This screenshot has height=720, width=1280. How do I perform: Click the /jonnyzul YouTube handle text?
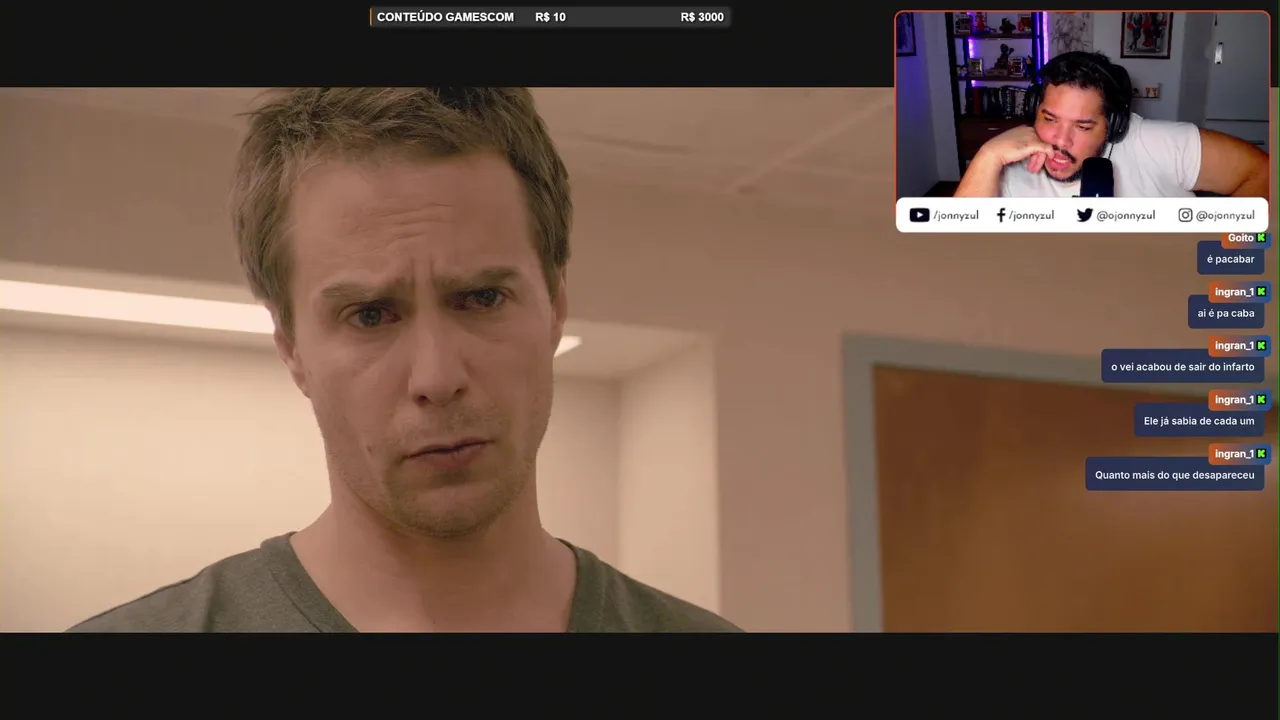[x=956, y=215]
